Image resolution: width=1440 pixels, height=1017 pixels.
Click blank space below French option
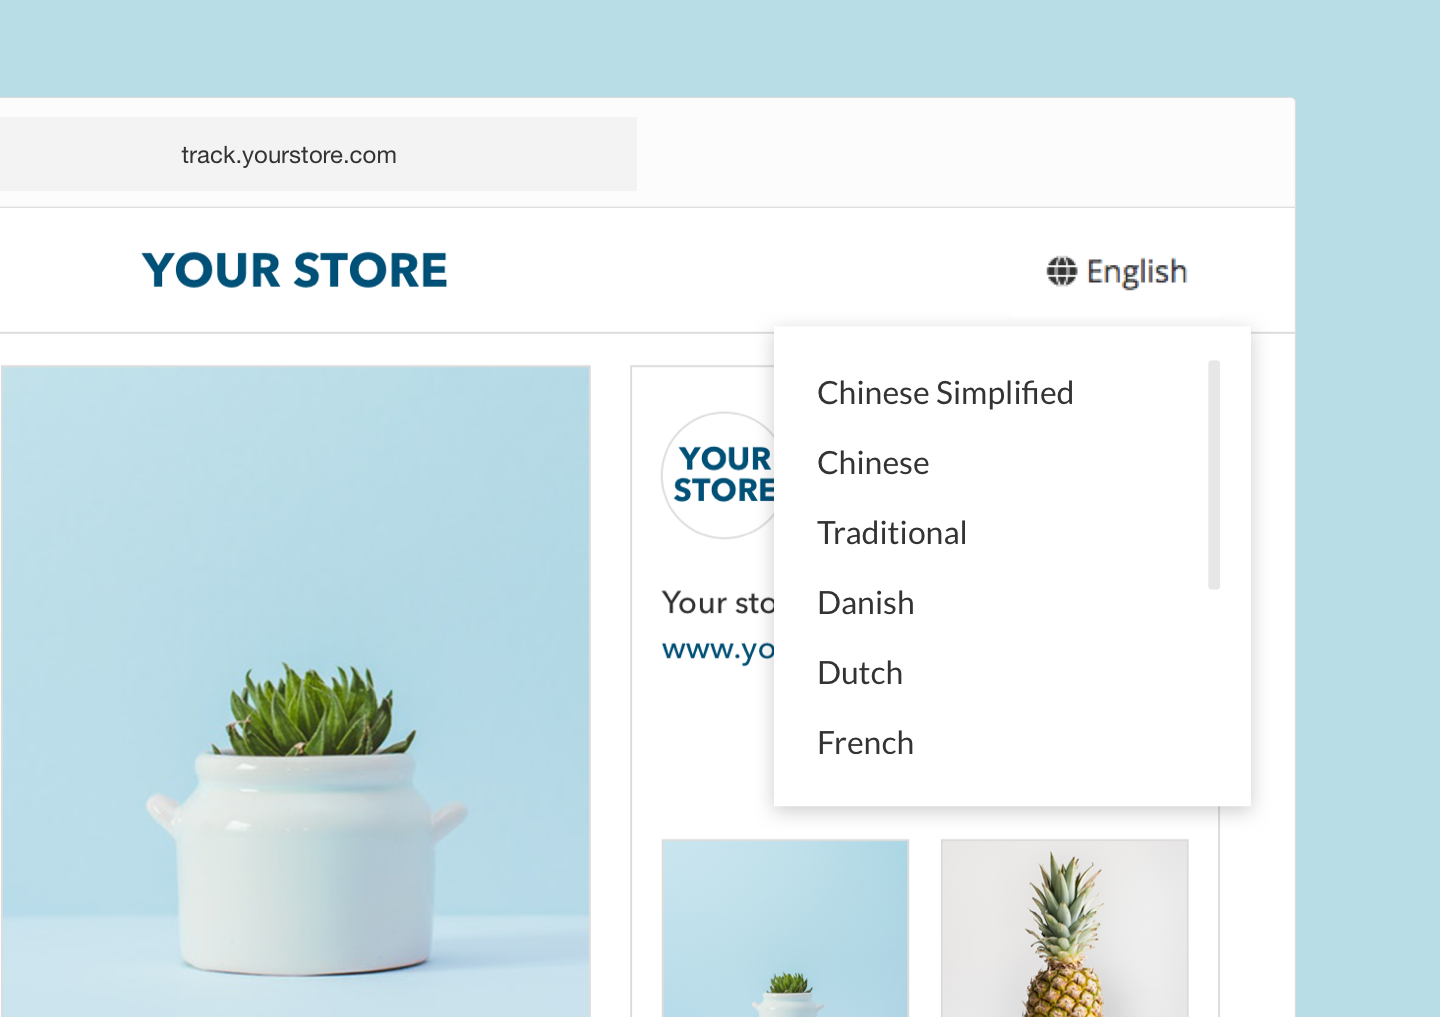click(x=1012, y=785)
